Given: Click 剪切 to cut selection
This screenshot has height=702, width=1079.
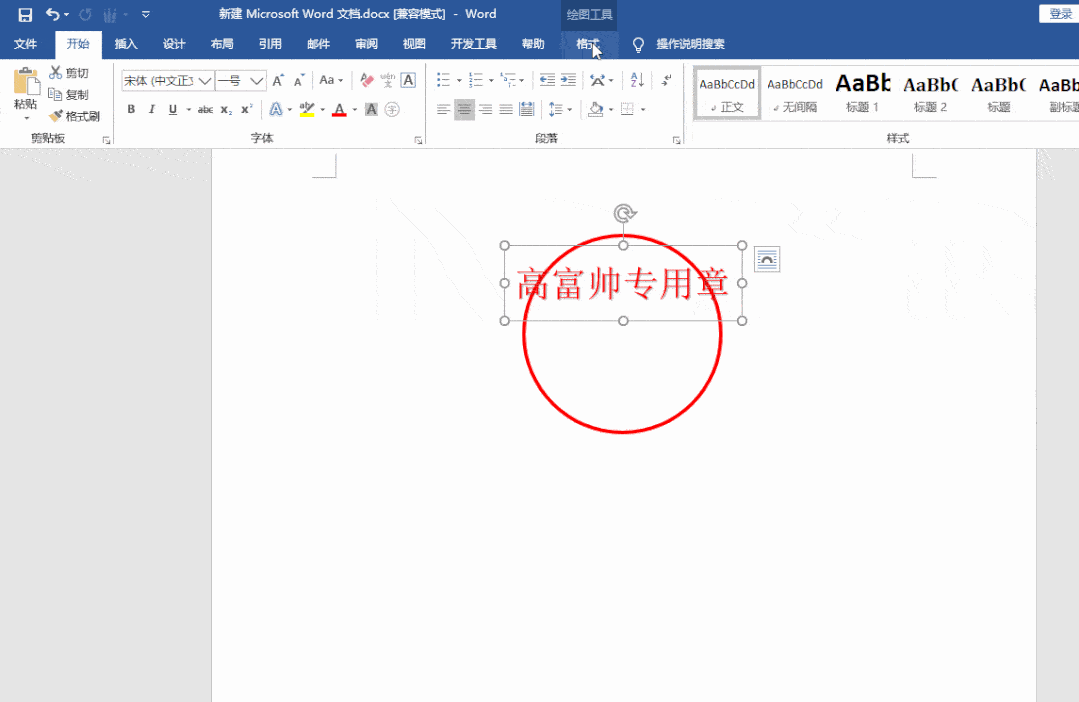Looking at the screenshot, I should click(x=70, y=73).
